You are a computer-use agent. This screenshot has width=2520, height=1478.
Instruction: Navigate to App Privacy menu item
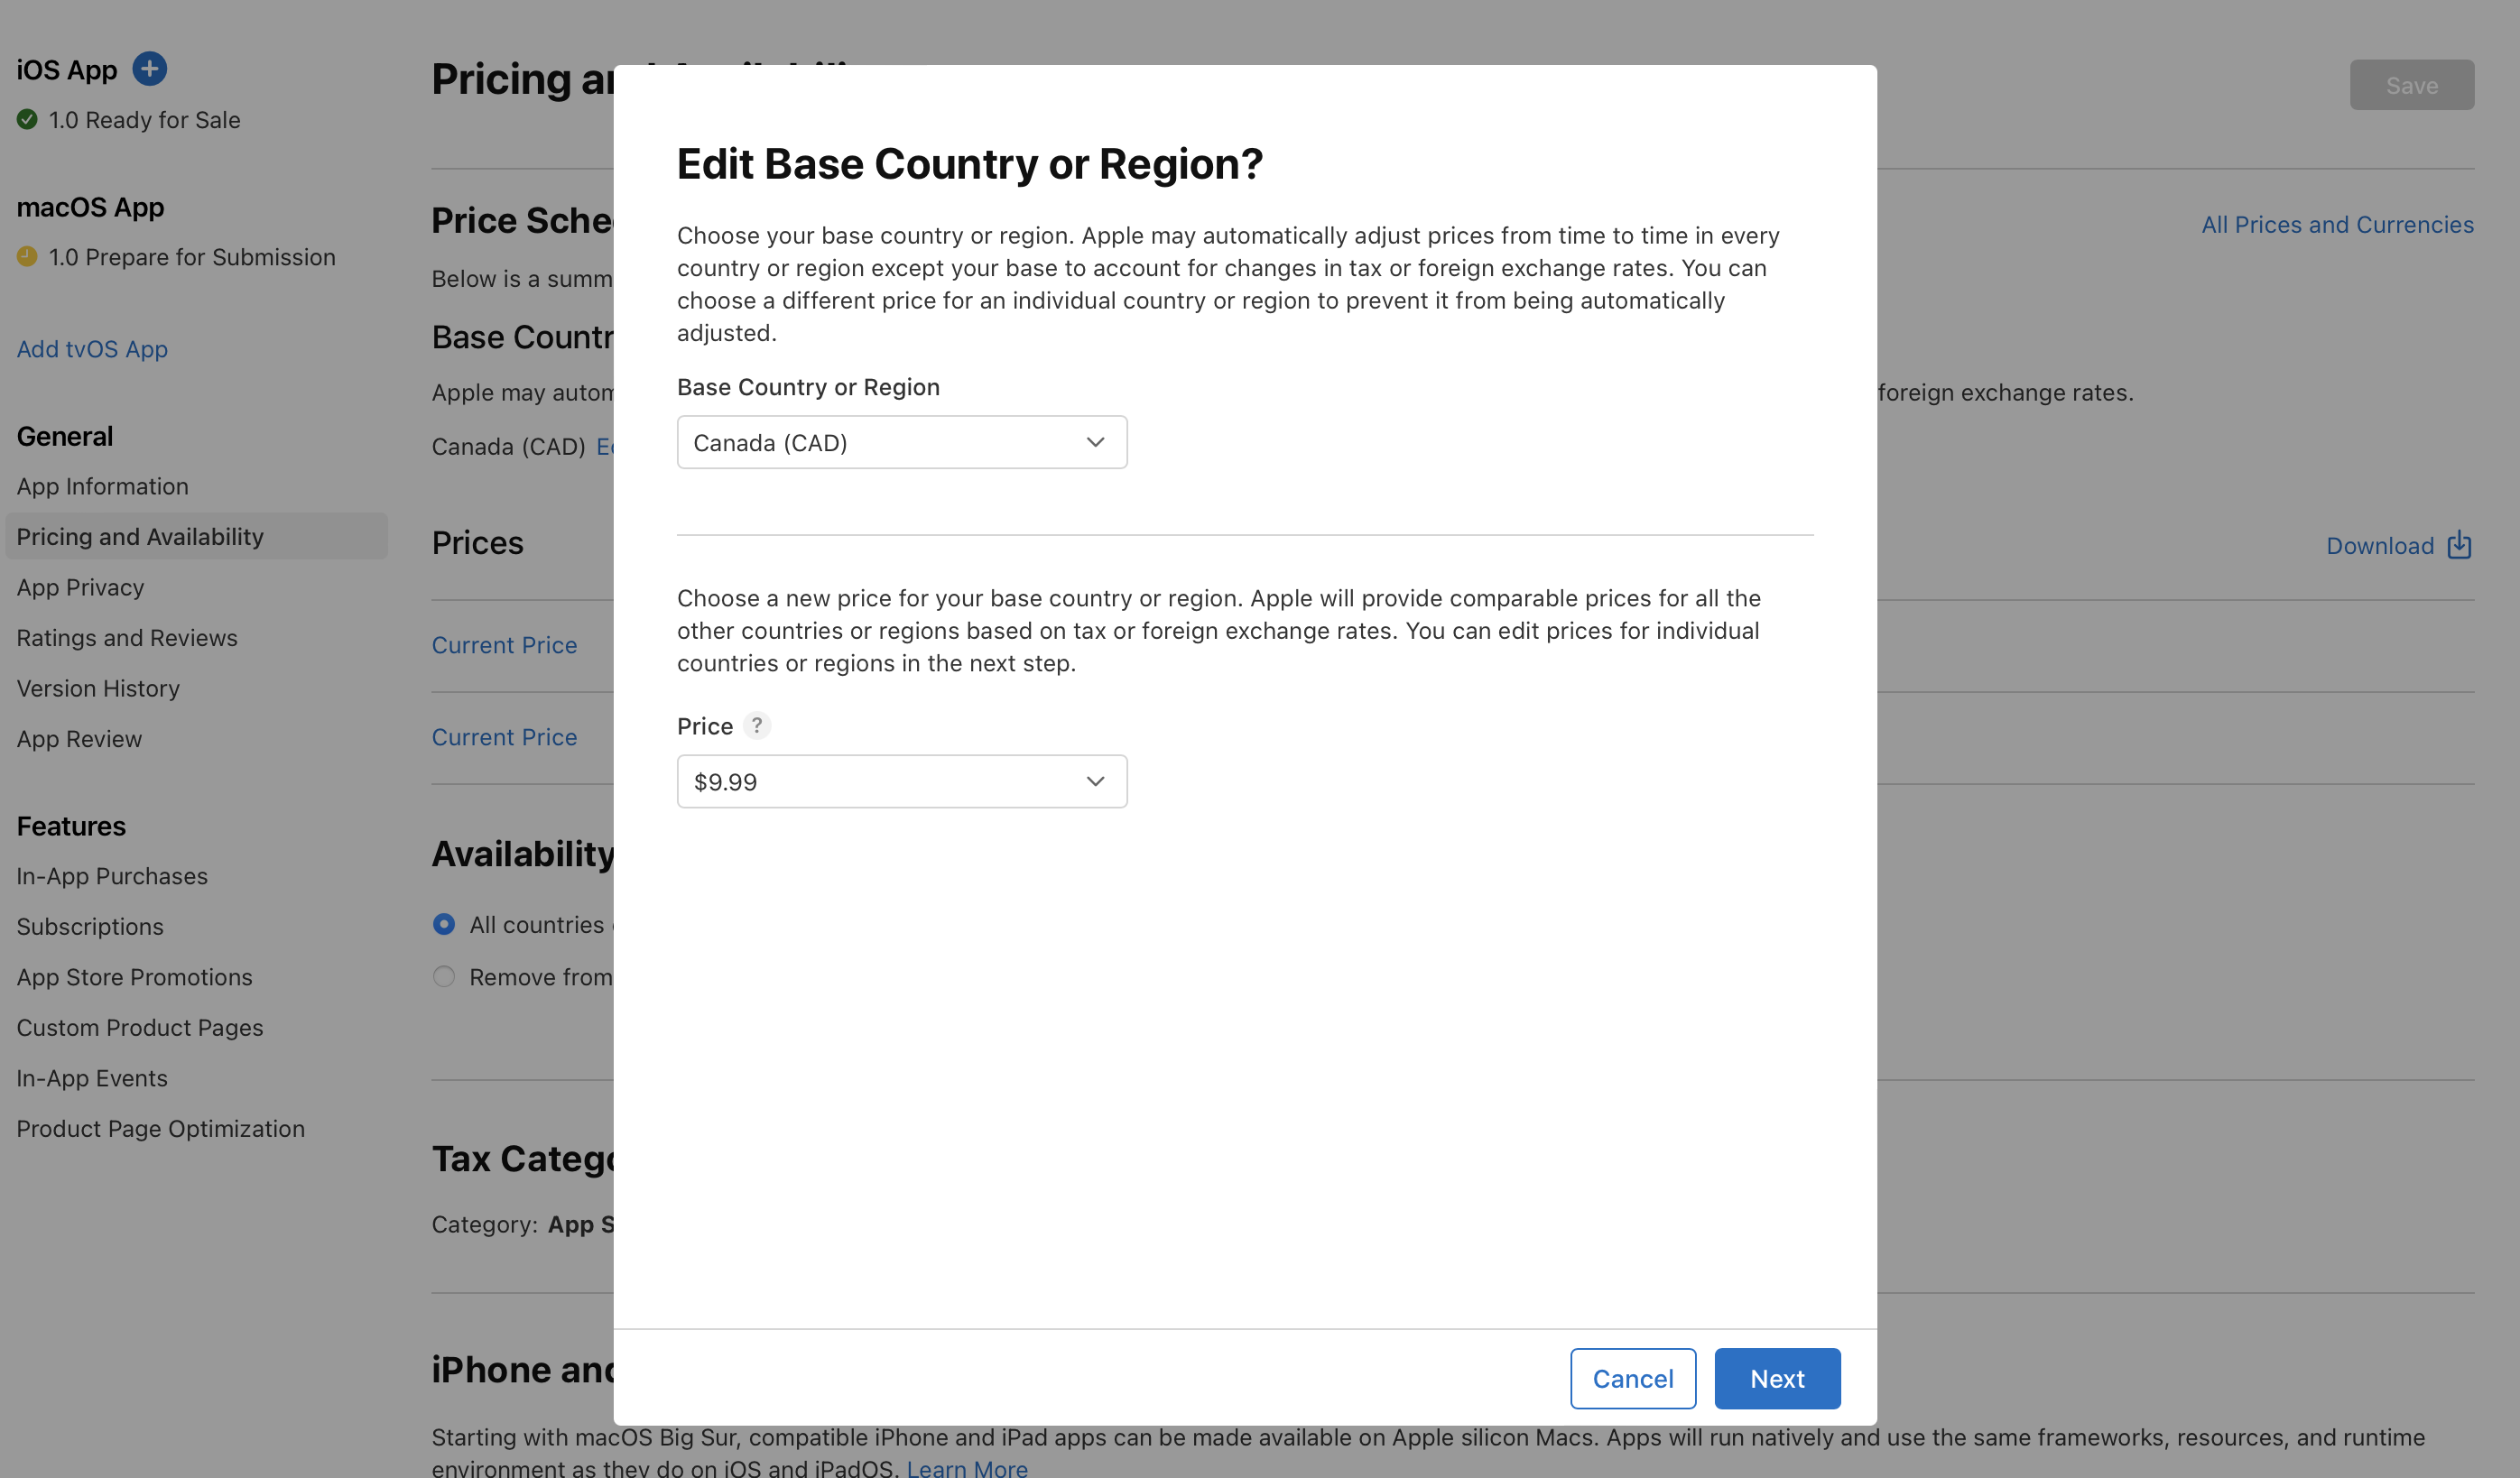coord(79,586)
